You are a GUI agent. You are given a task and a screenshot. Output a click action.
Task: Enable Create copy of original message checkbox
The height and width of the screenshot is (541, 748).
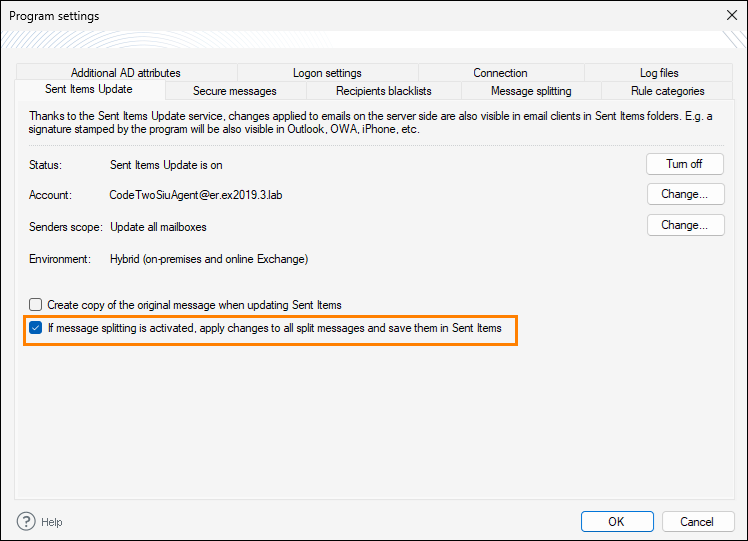click(x=36, y=304)
